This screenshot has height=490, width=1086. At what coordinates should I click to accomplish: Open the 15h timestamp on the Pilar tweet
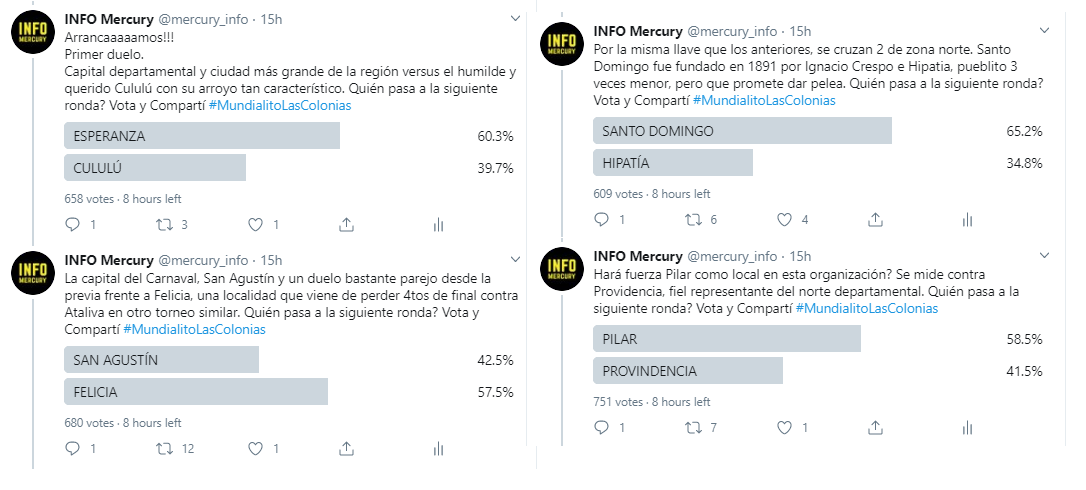[800, 256]
